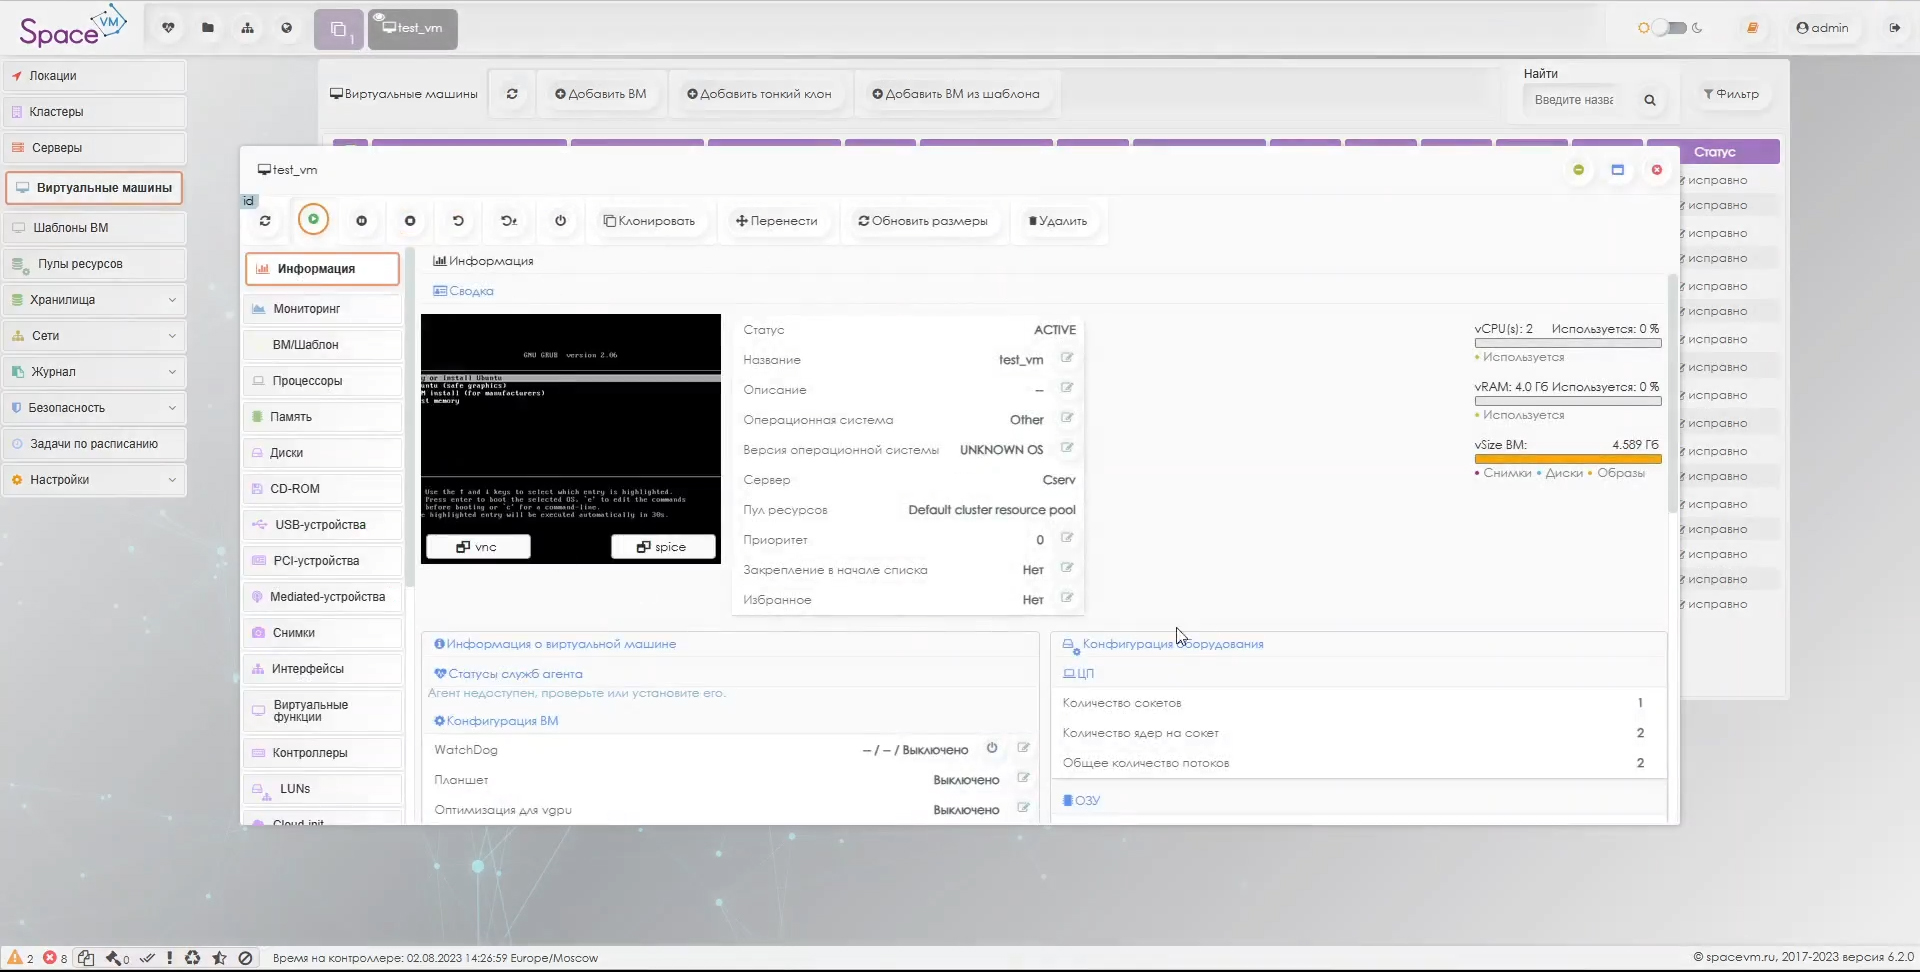Power off VM using the power icon
Screen dimensions: 1920x972
coord(561,221)
